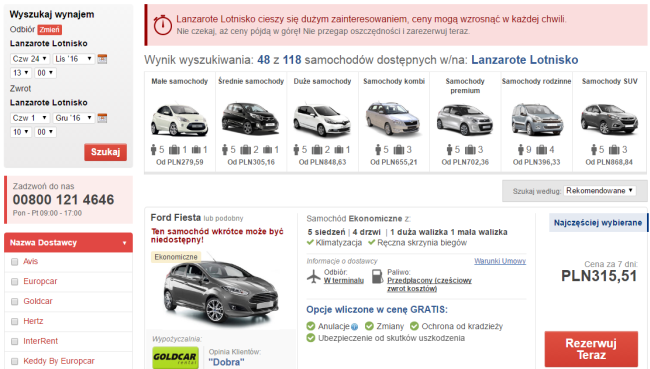Image resolution: width=650 pixels, height=369 pixels.
Task: Open the Rekomendowane sort dropdown
Action: pos(599,191)
